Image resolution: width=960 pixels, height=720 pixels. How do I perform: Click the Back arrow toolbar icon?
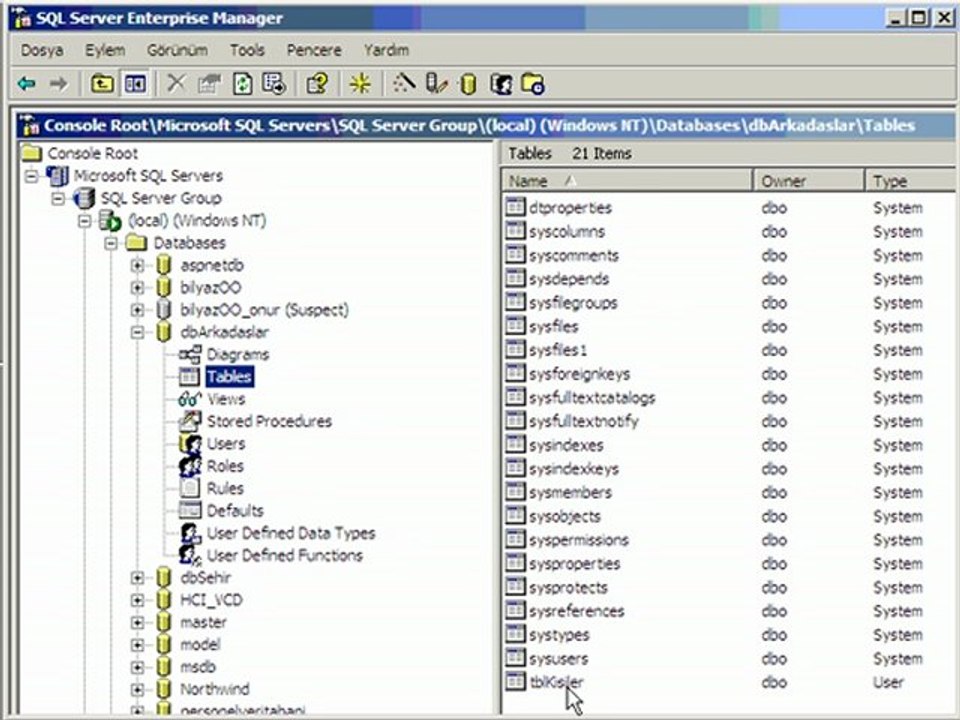tap(26, 84)
